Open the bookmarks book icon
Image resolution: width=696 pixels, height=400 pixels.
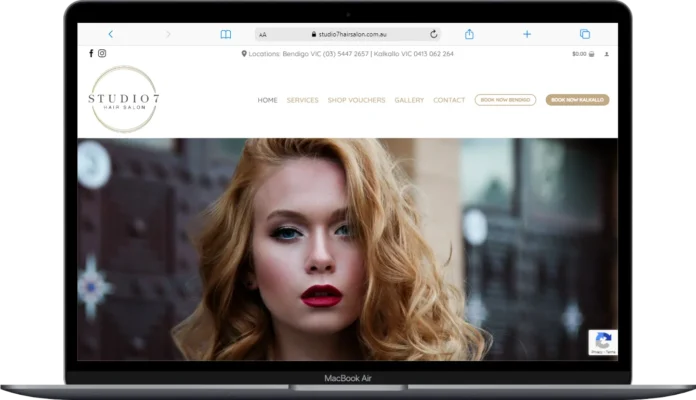coord(225,34)
